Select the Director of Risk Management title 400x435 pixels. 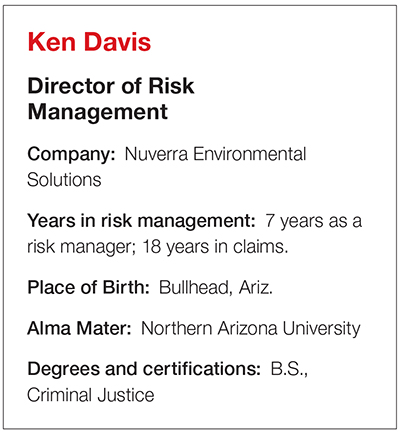(111, 99)
